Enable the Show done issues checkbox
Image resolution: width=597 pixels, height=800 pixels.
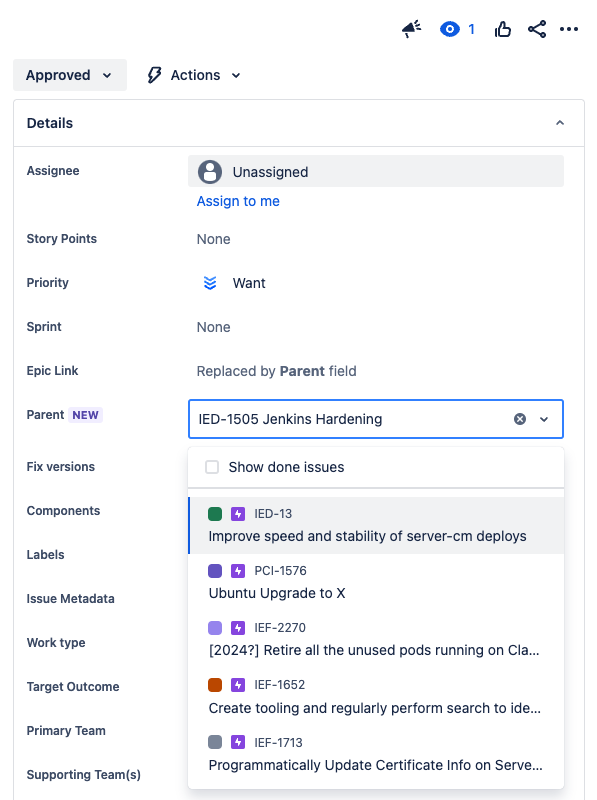tap(211, 465)
